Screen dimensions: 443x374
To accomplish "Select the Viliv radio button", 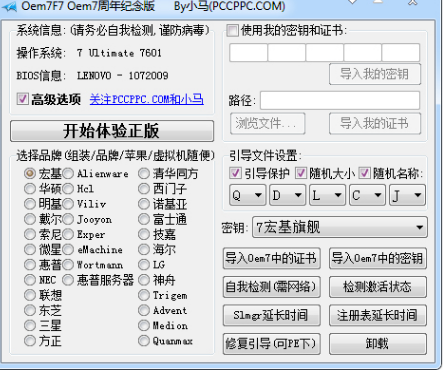I will click(x=68, y=204).
